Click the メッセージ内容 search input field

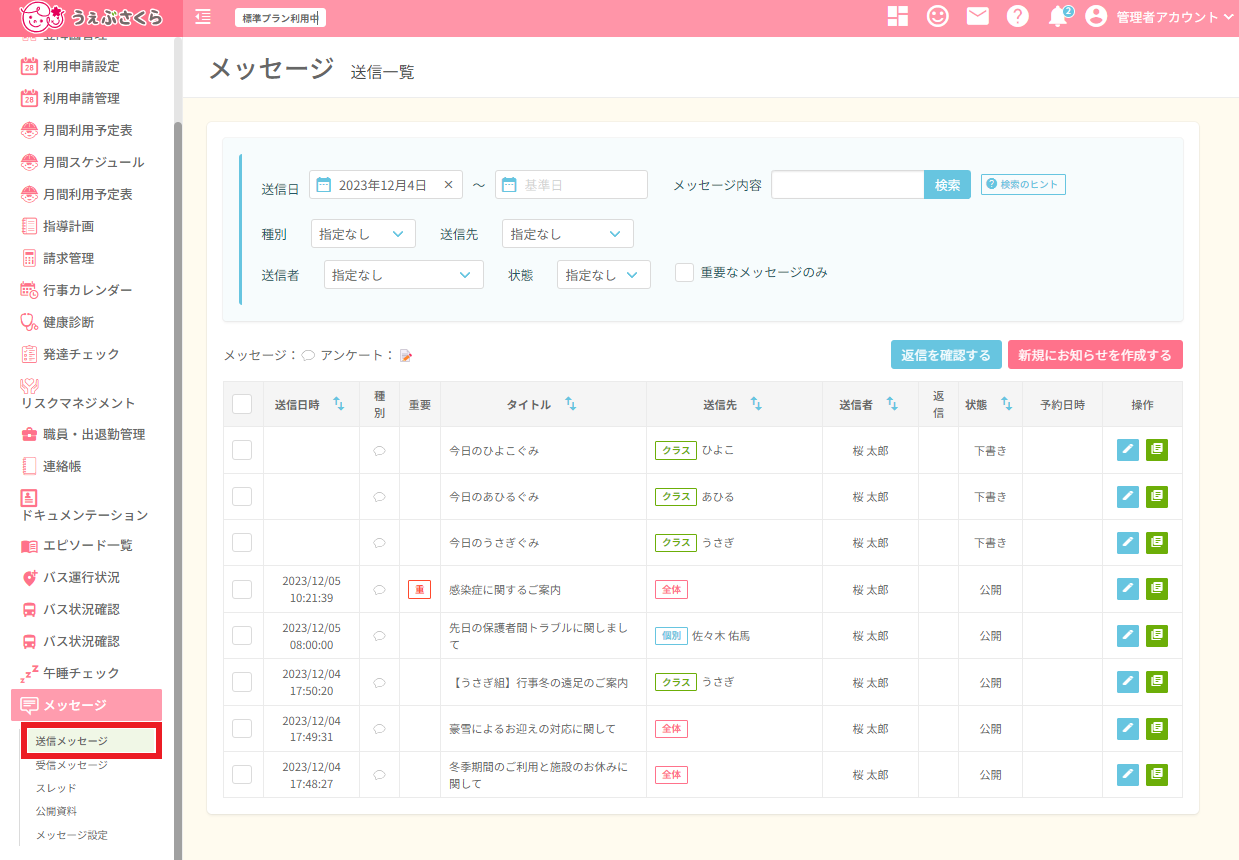click(847, 184)
